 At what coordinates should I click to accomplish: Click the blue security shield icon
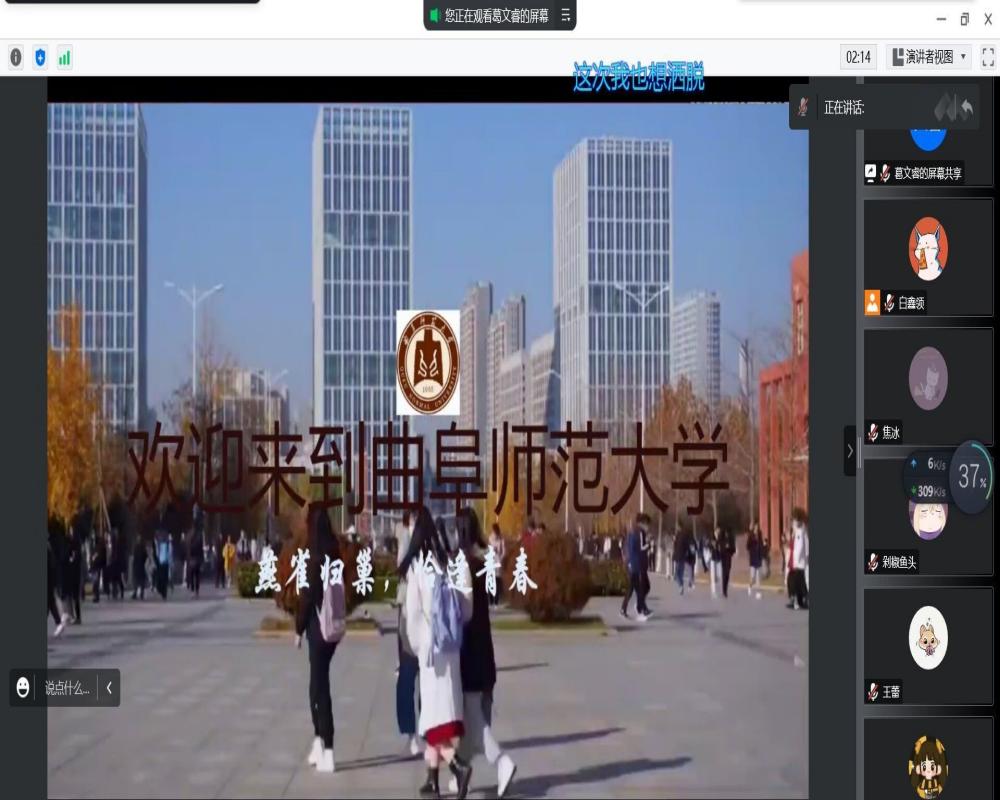tap(40, 57)
